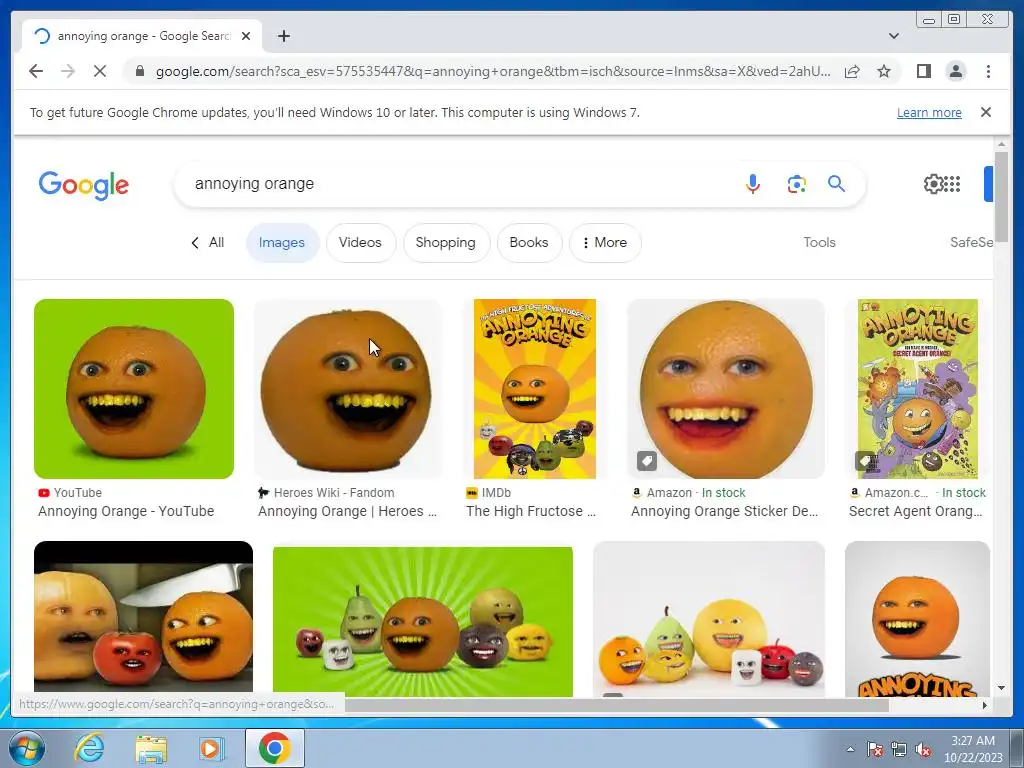Open the Tools options
1024x768 pixels.
point(819,242)
